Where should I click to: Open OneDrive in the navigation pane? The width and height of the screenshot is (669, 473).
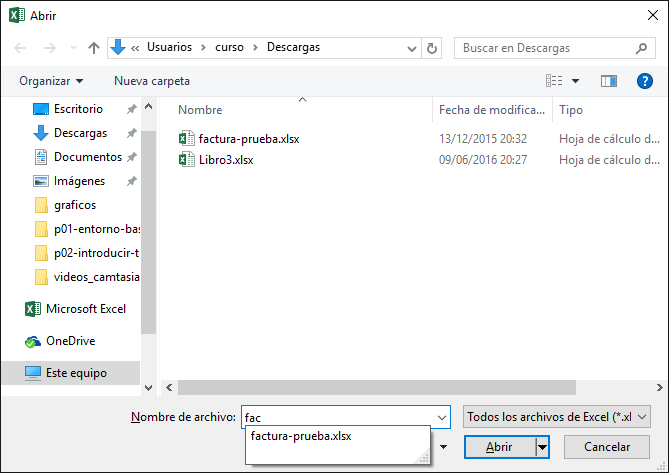point(70,341)
